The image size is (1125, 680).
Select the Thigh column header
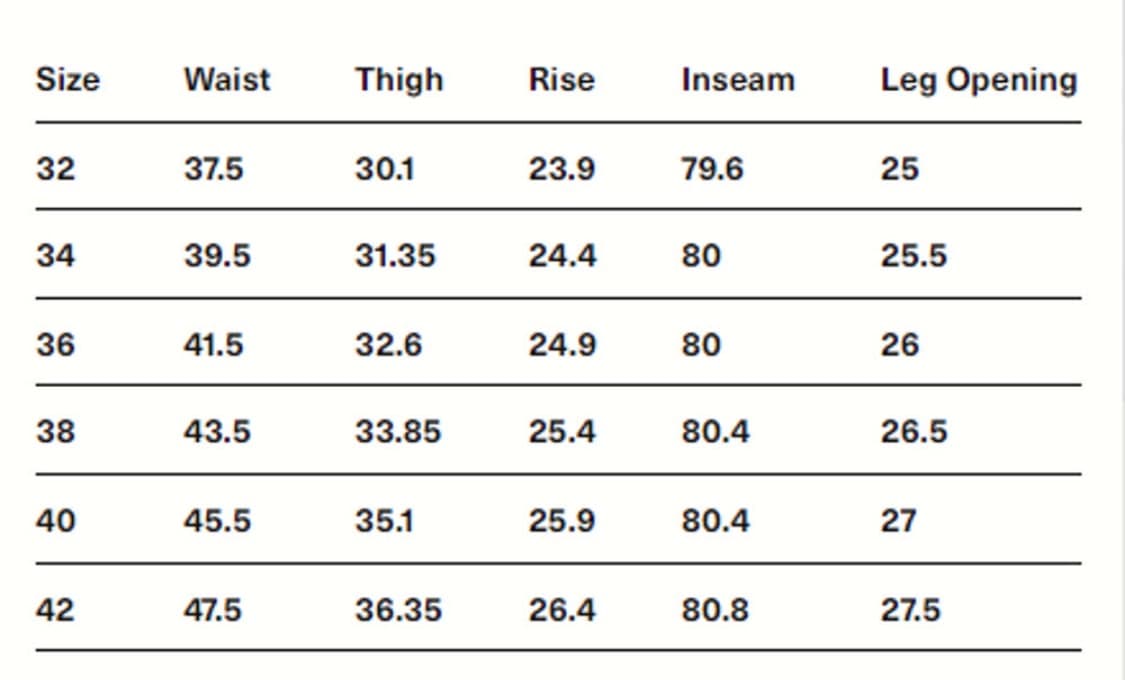point(399,80)
